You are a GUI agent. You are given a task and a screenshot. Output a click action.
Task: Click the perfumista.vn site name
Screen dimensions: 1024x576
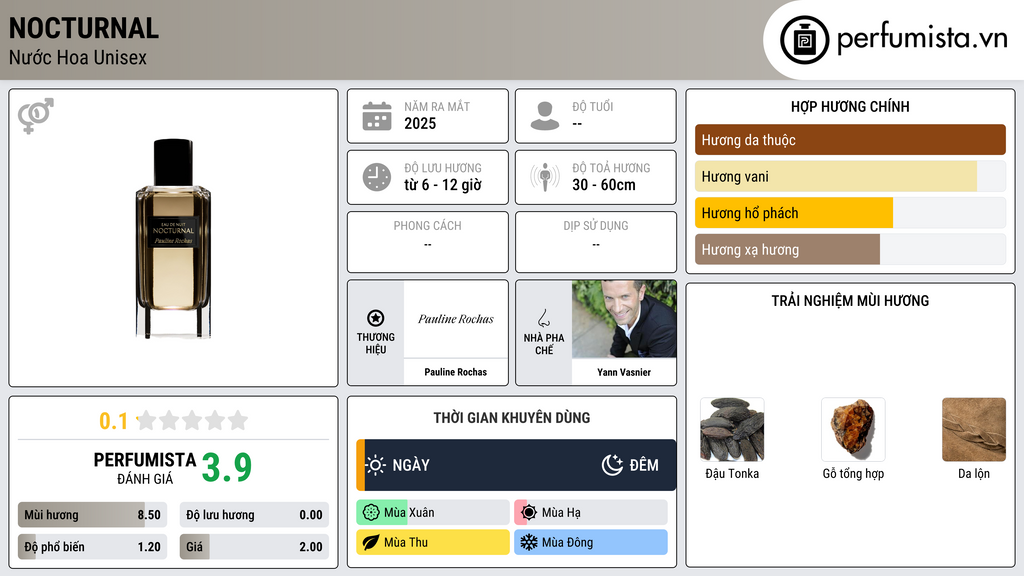click(x=922, y=39)
